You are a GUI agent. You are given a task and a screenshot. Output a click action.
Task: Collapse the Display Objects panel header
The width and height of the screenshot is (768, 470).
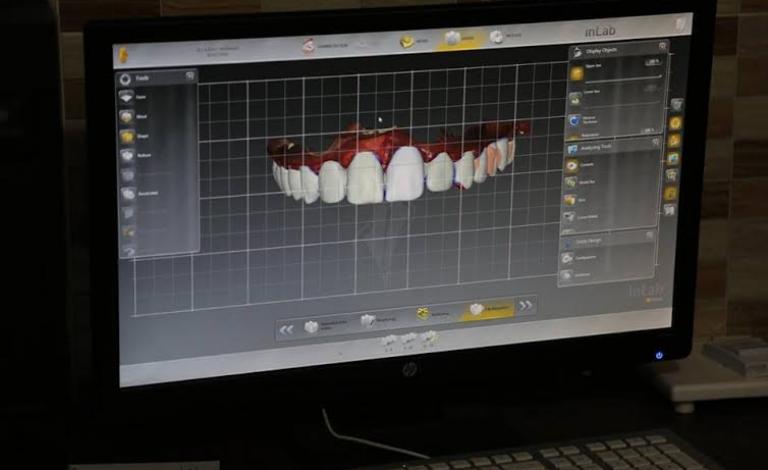662,46
